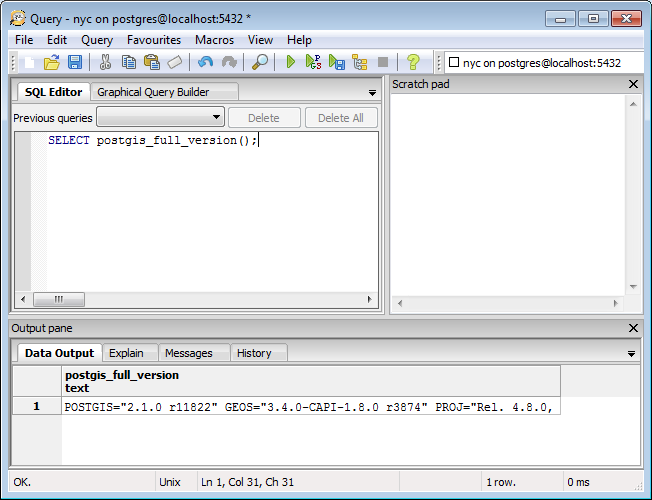Click the Execute pgScript icon
Image resolution: width=652 pixels, height=500 pixels.
(313, 62)
